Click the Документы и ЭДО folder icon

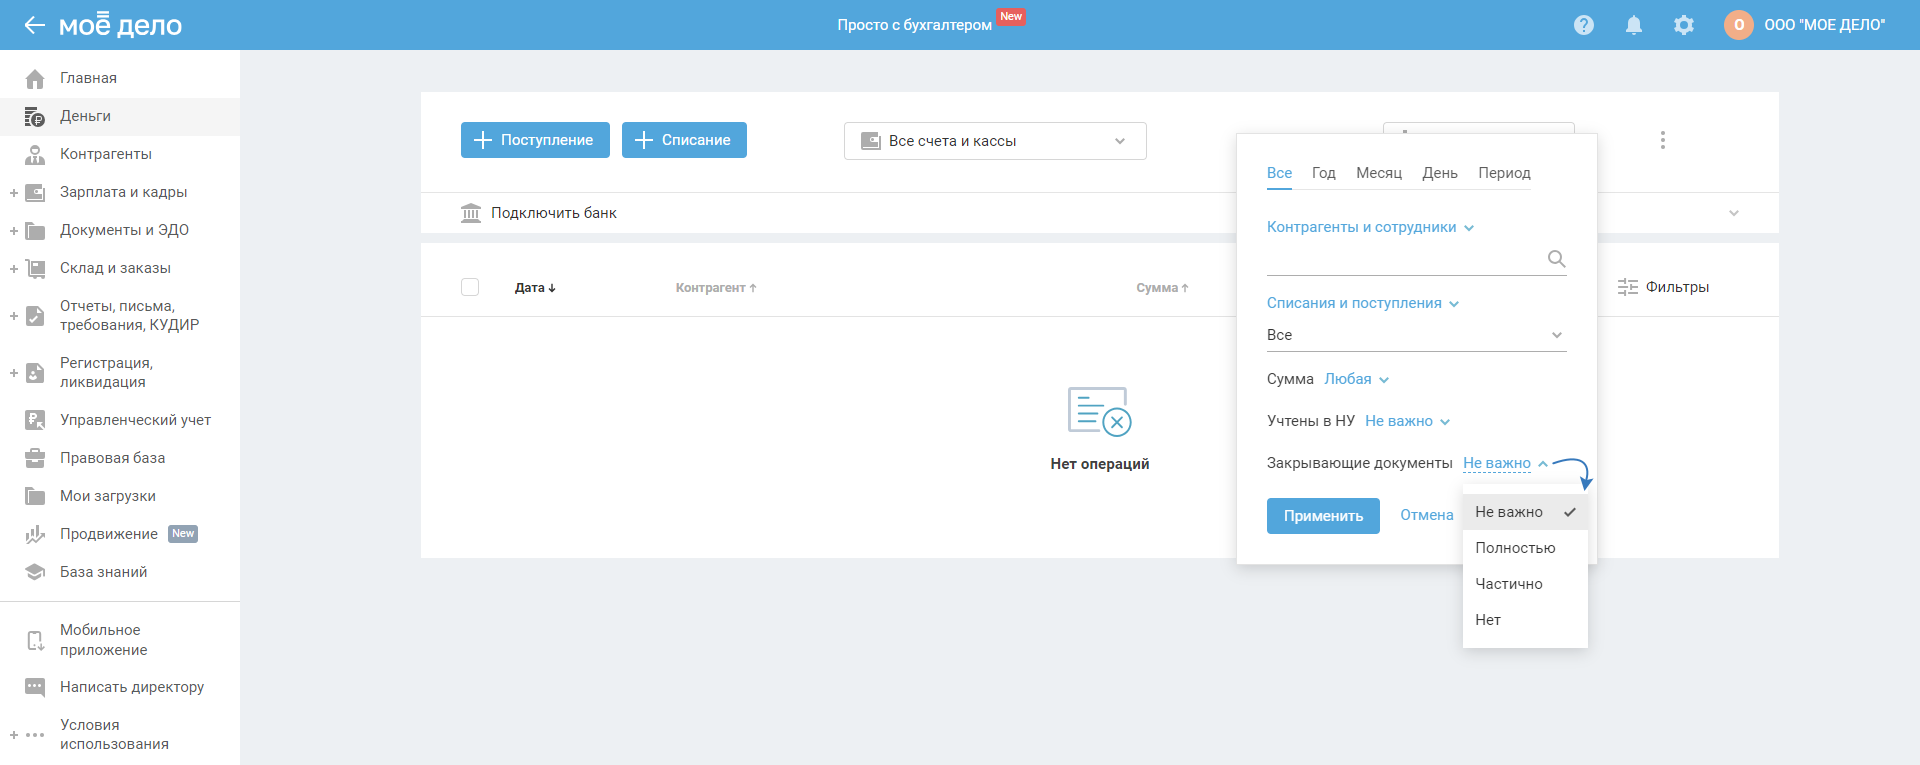35,230
